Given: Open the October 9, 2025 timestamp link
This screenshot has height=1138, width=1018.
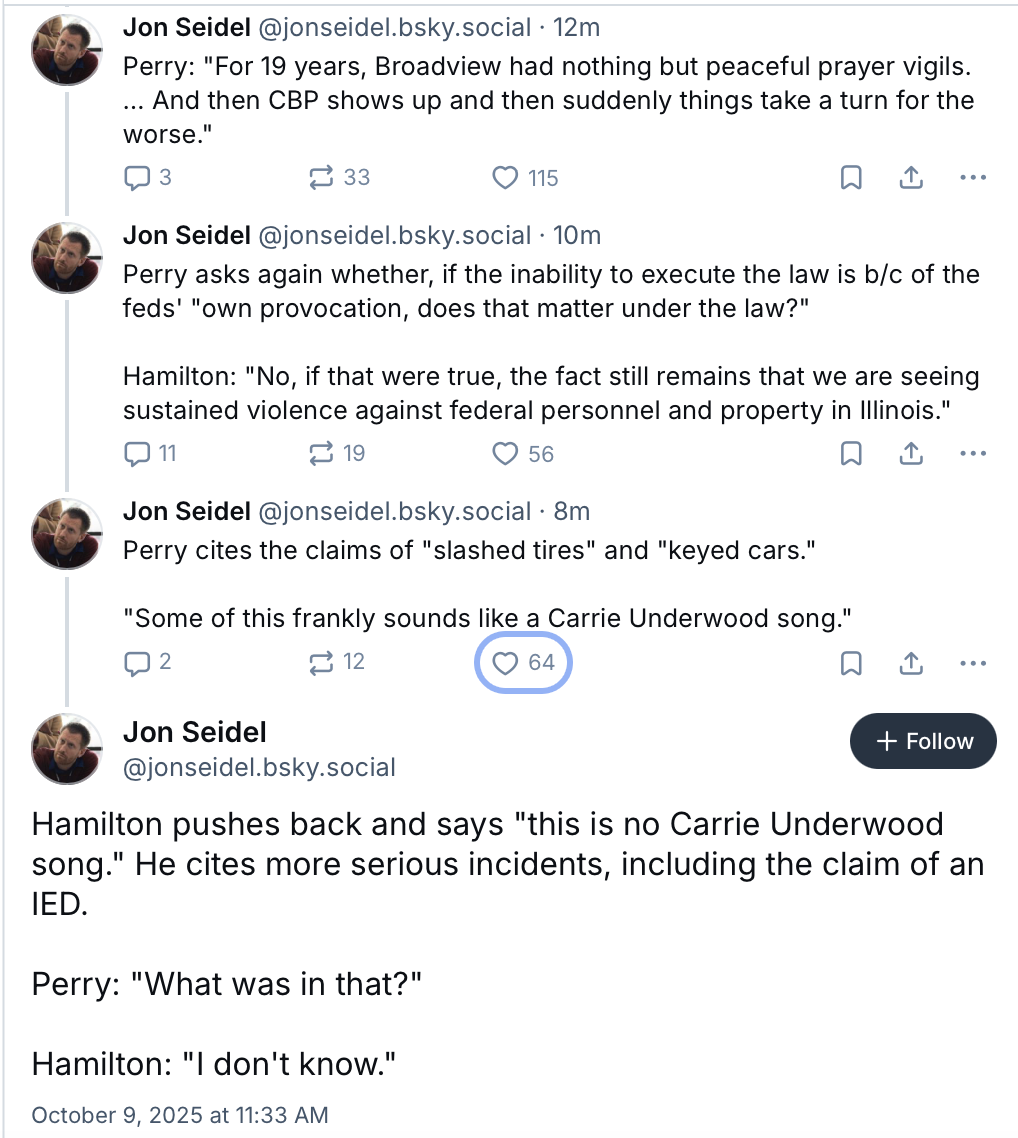Looking at the screenshot, I should tap(180, 1115).
